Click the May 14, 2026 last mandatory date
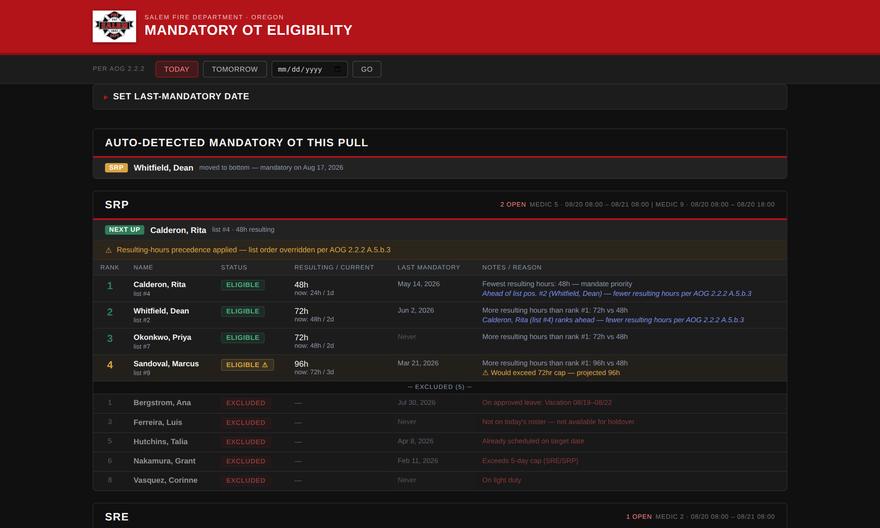Screen dimensions: 880x528 point(419,284)
